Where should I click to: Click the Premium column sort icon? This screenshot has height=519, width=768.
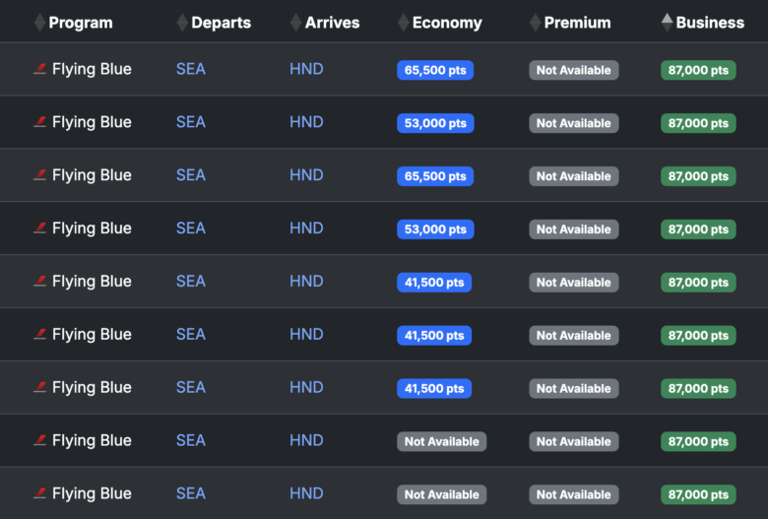point(535,23)
